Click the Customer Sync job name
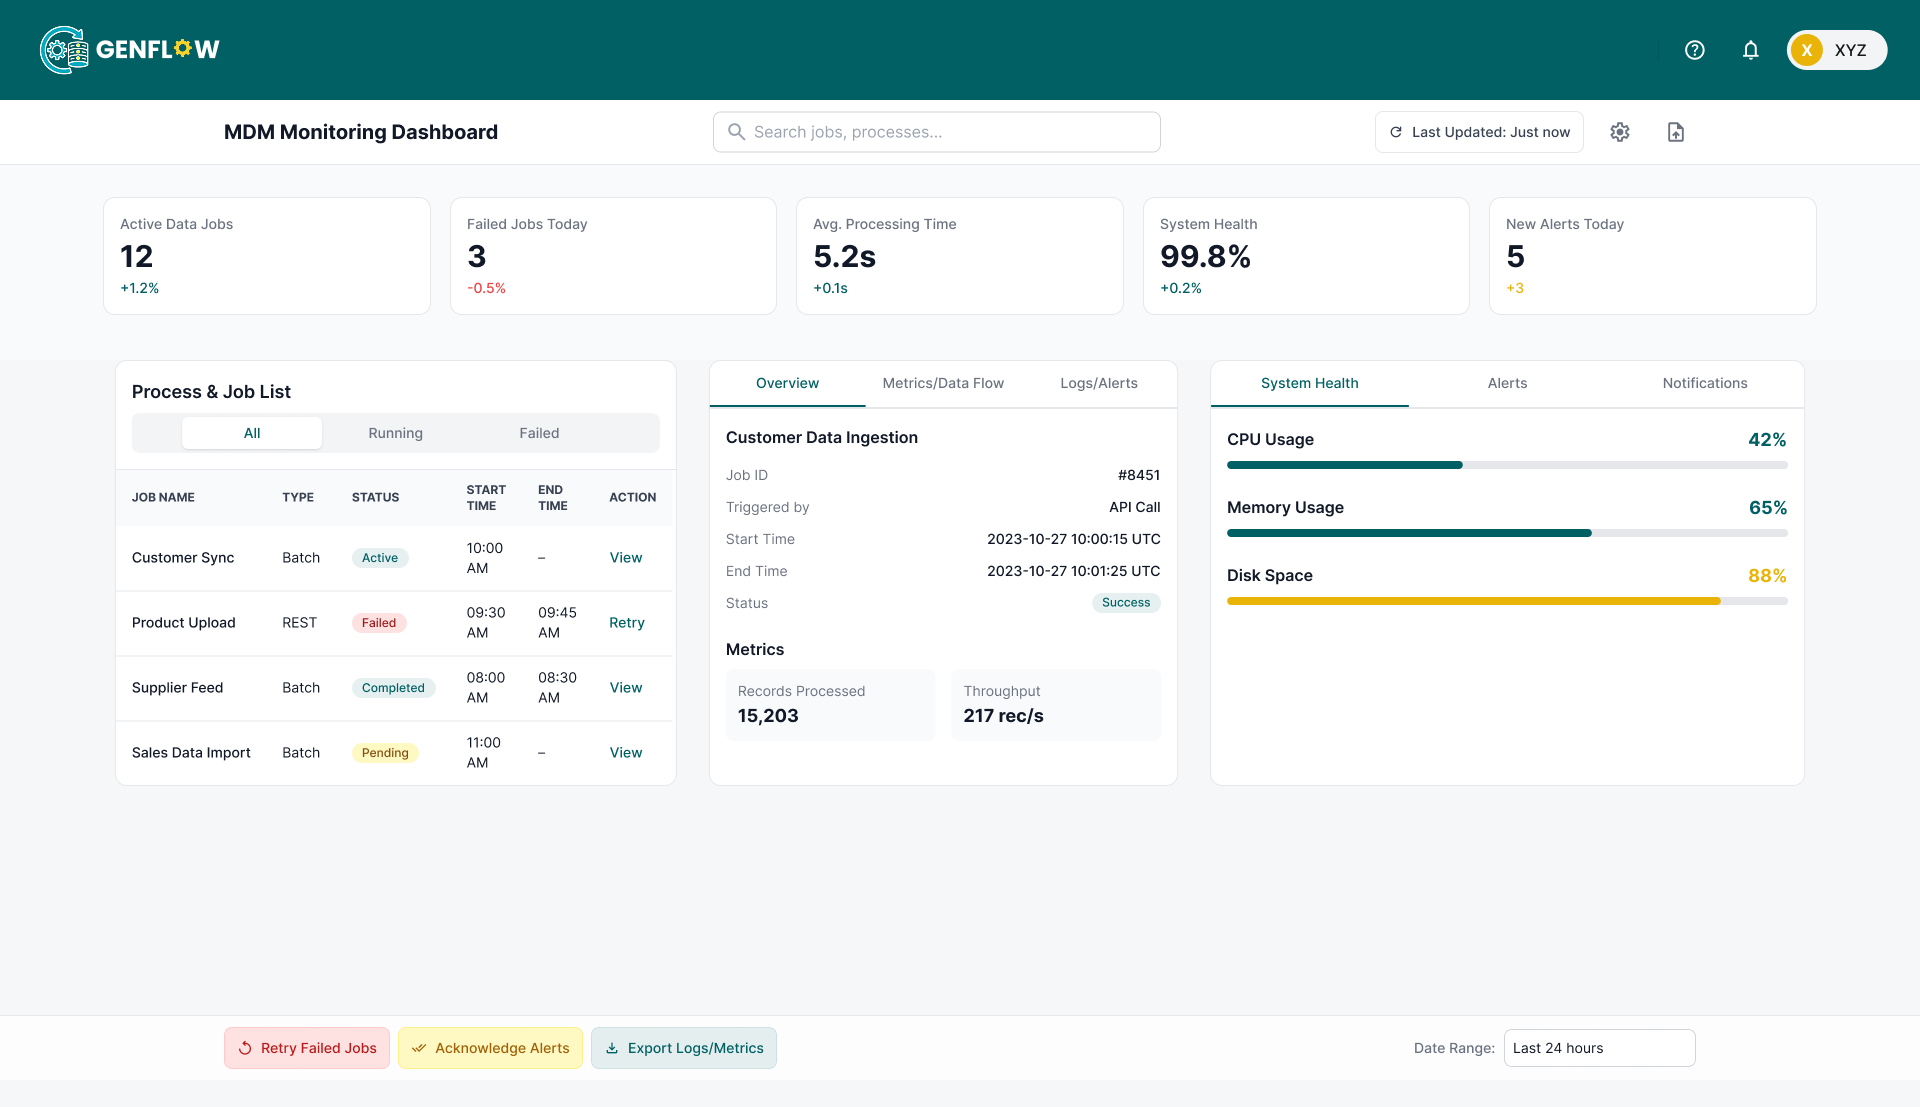 [183, 558]
